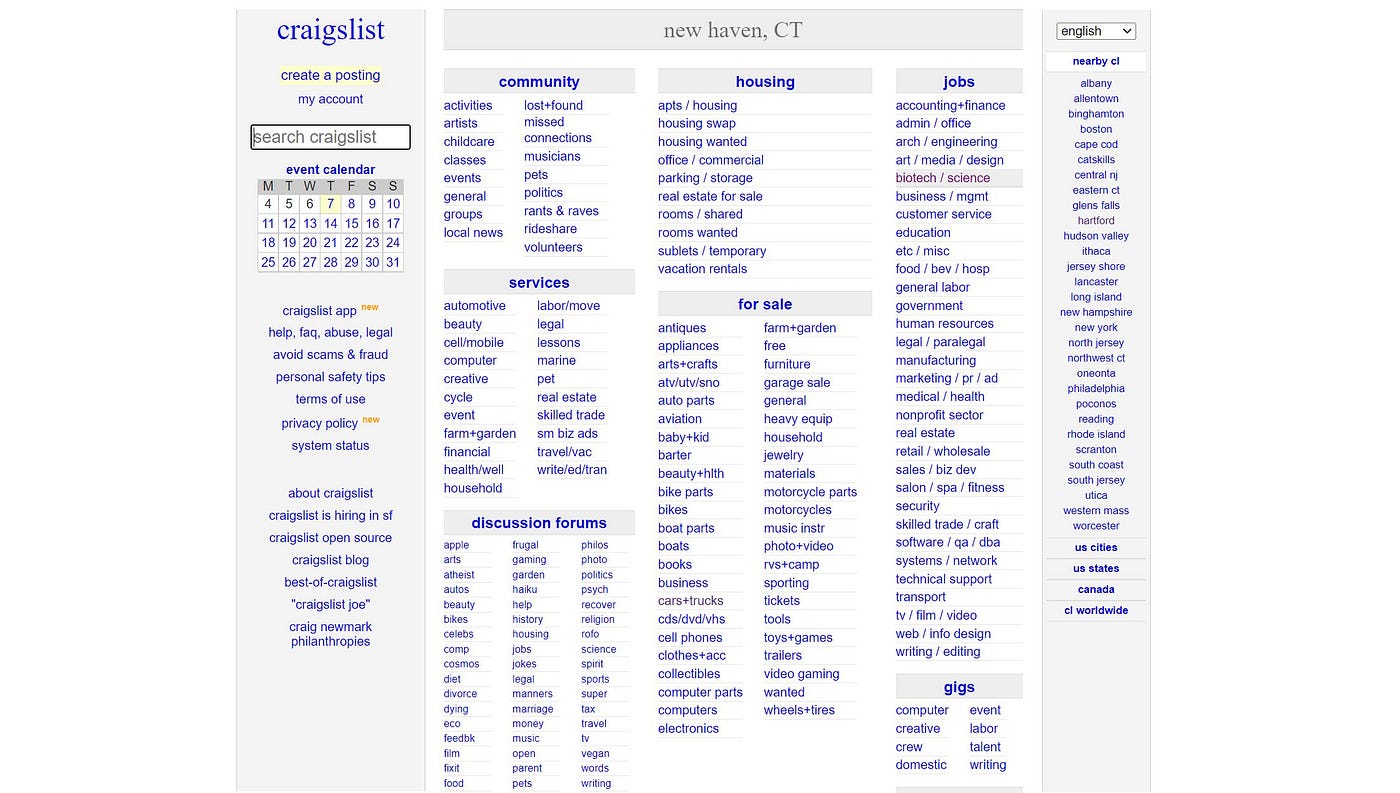
Task: Open the vacation rentals link
Action: 702,269
